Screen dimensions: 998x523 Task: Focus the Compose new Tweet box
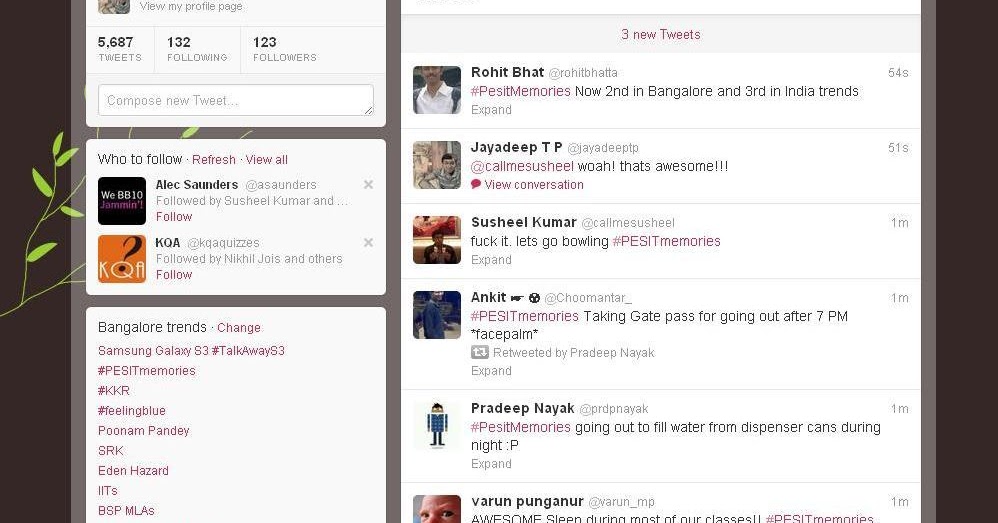pyautogui.click(x=235, y=101)
